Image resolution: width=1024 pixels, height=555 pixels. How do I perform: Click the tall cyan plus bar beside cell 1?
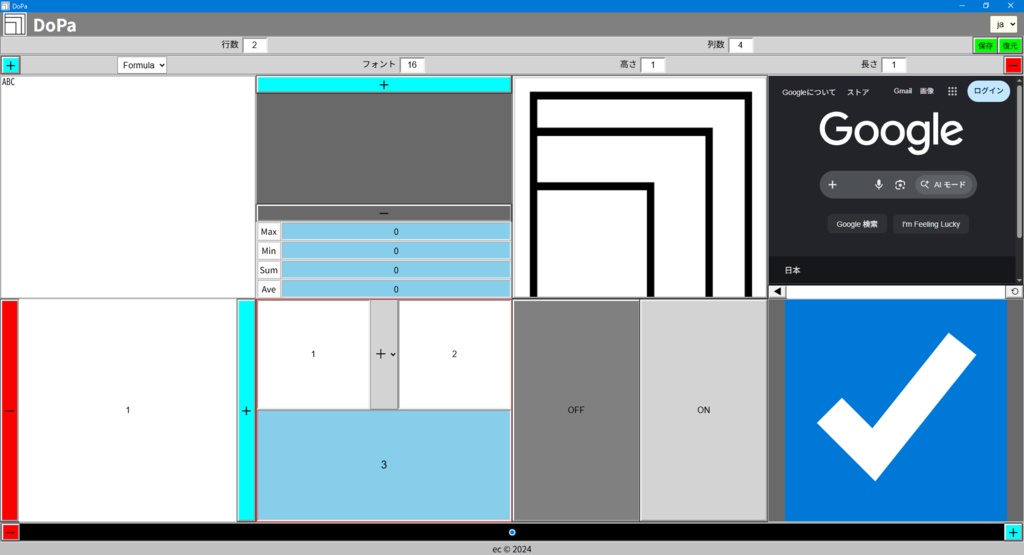(246, 410)
